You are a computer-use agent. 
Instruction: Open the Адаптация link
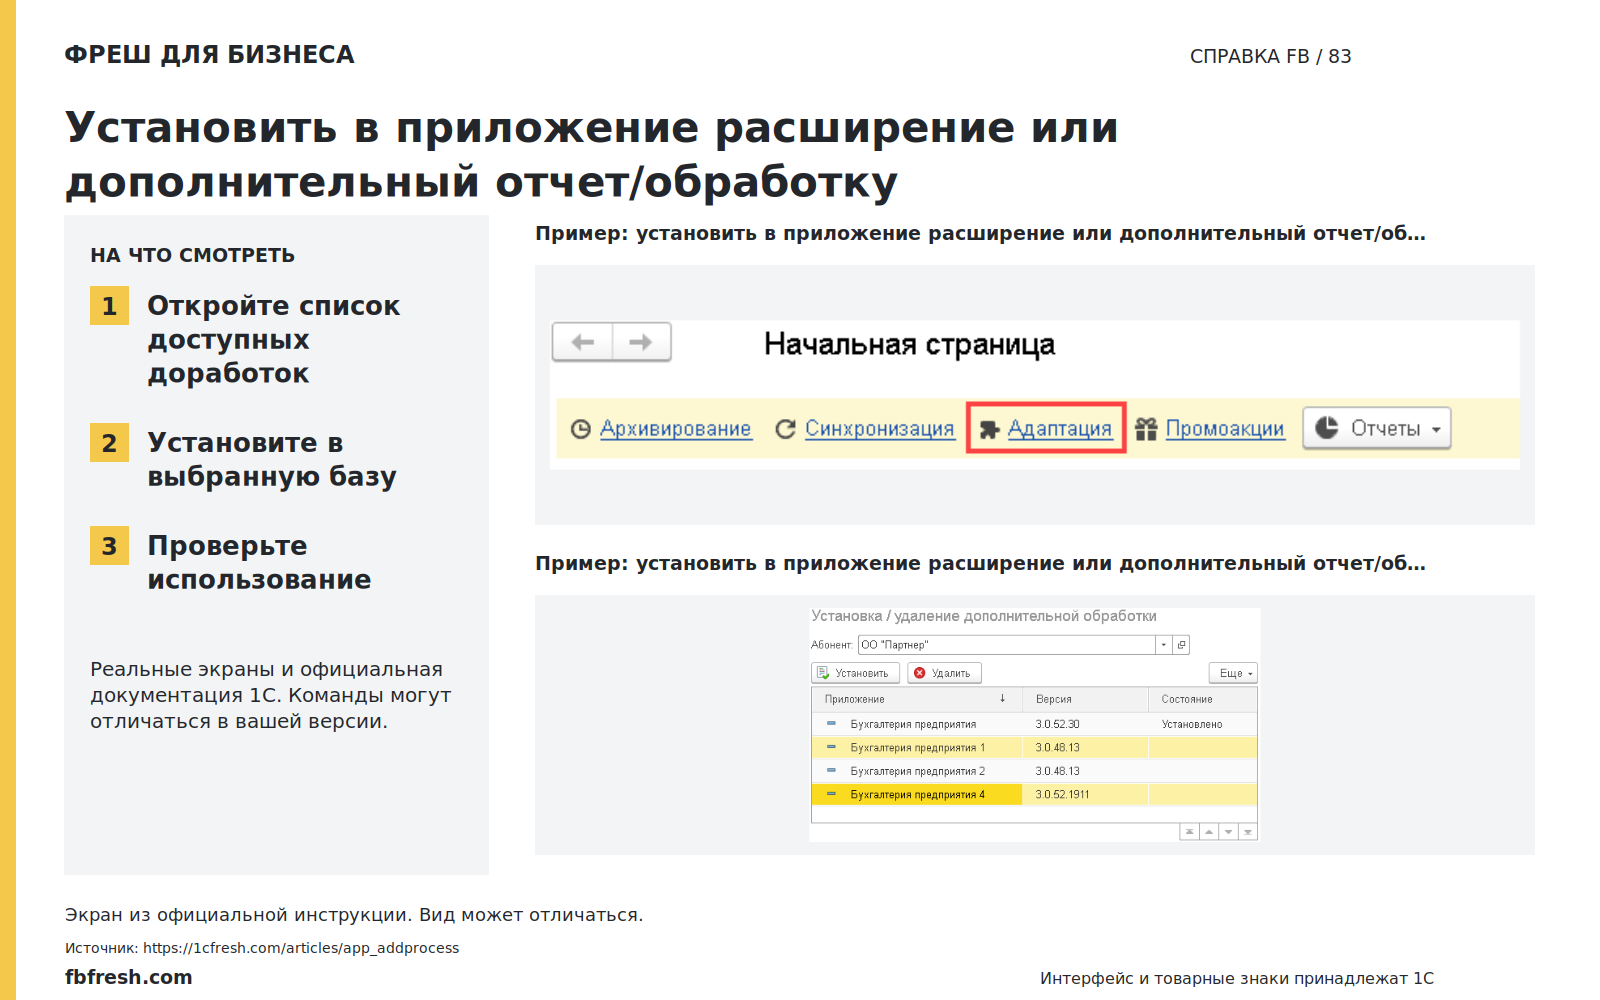(x=1059, y=429)
